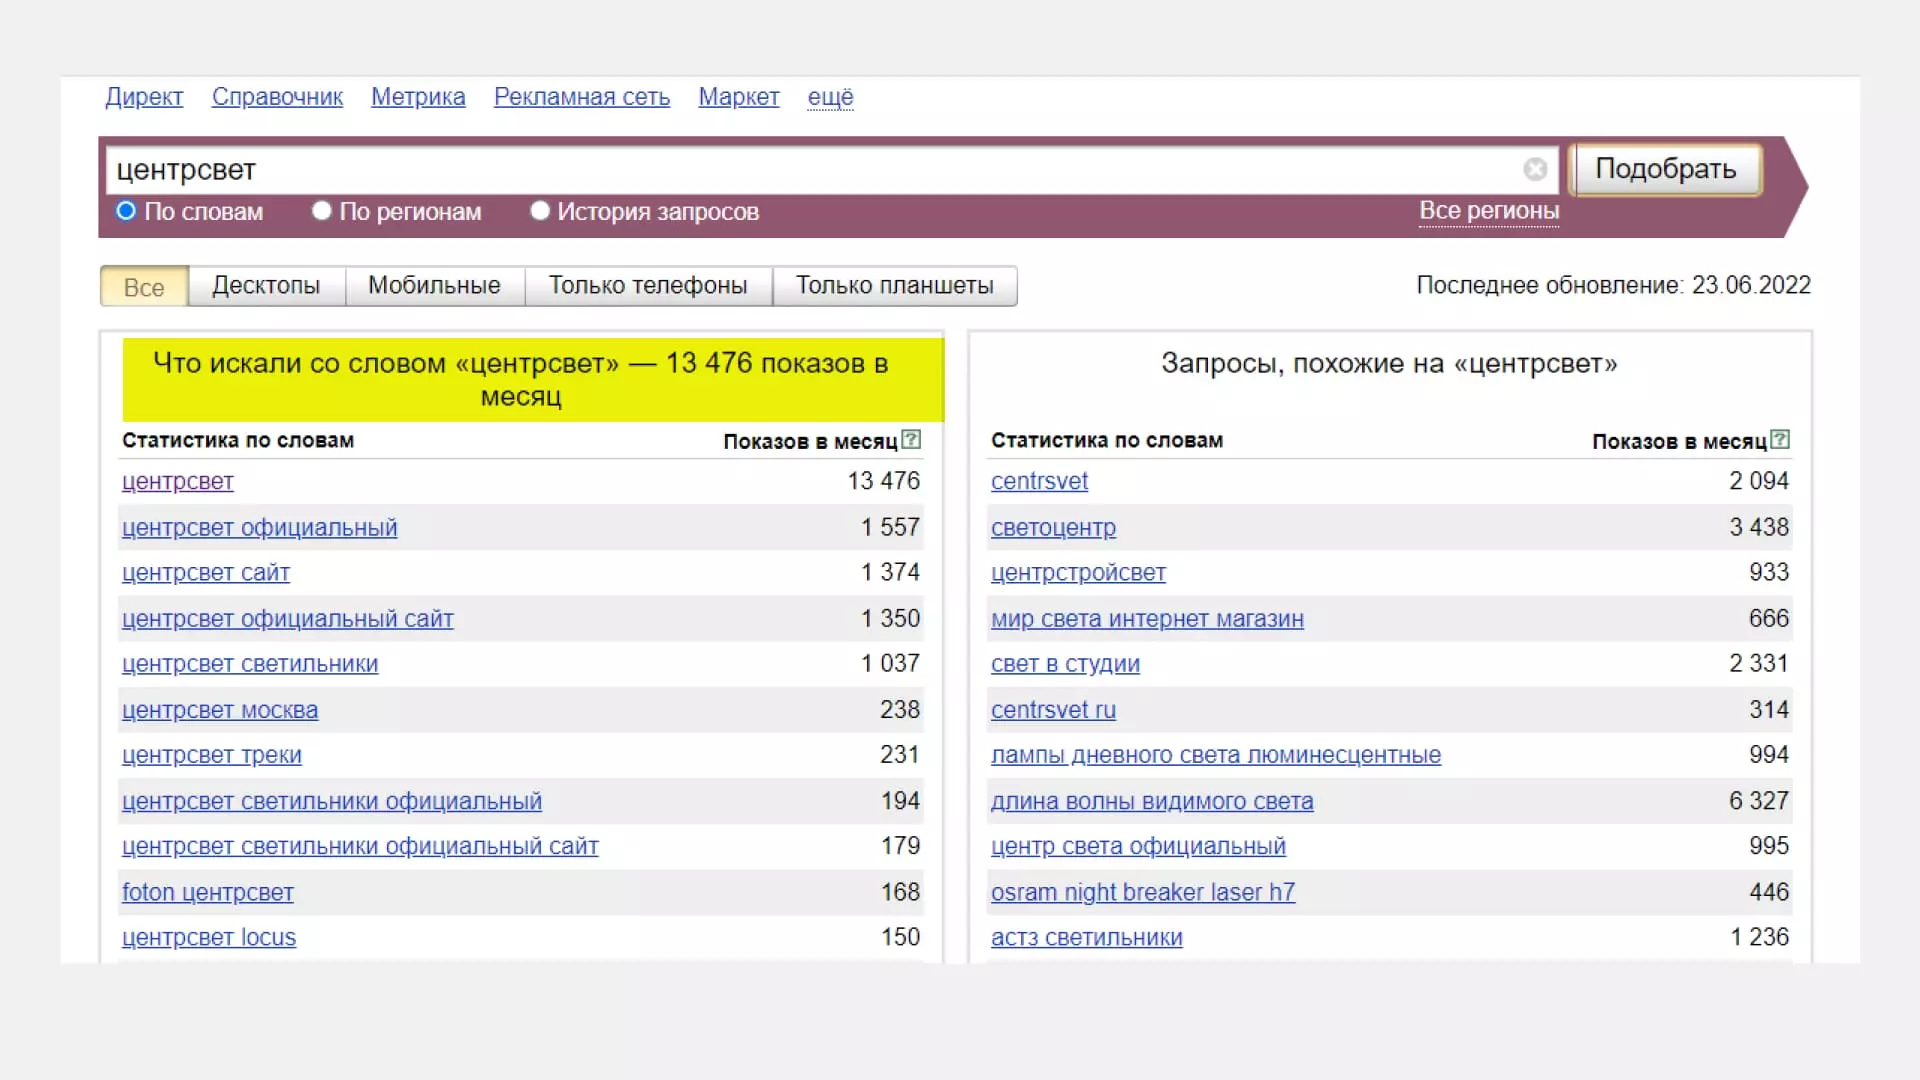Open the 'Метрика' link

tap(418, 97)
